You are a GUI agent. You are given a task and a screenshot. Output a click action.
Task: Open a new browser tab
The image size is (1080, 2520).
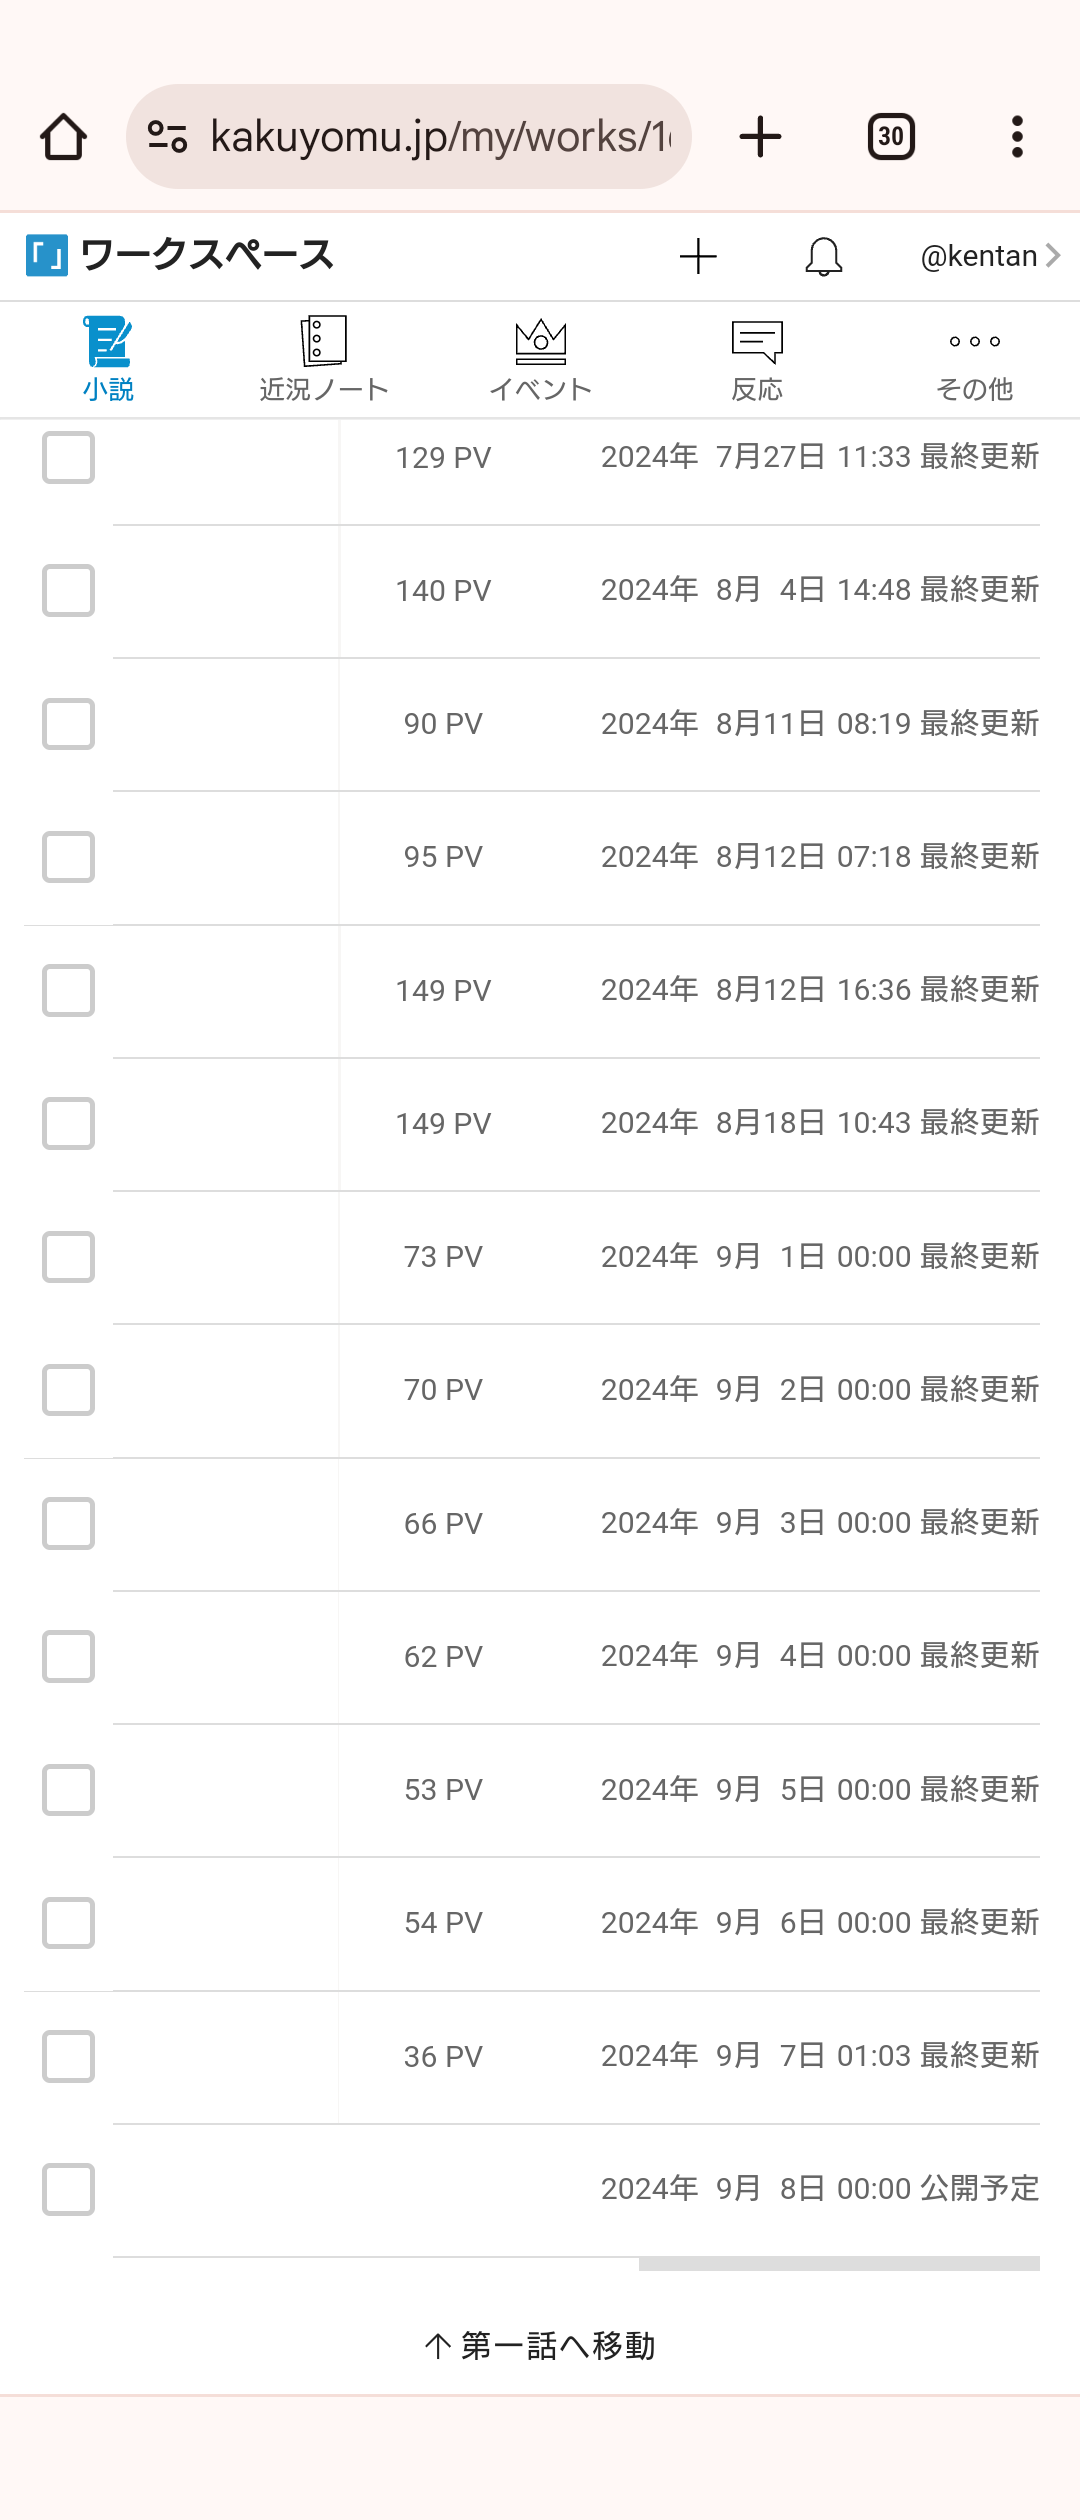pos(760,137)
